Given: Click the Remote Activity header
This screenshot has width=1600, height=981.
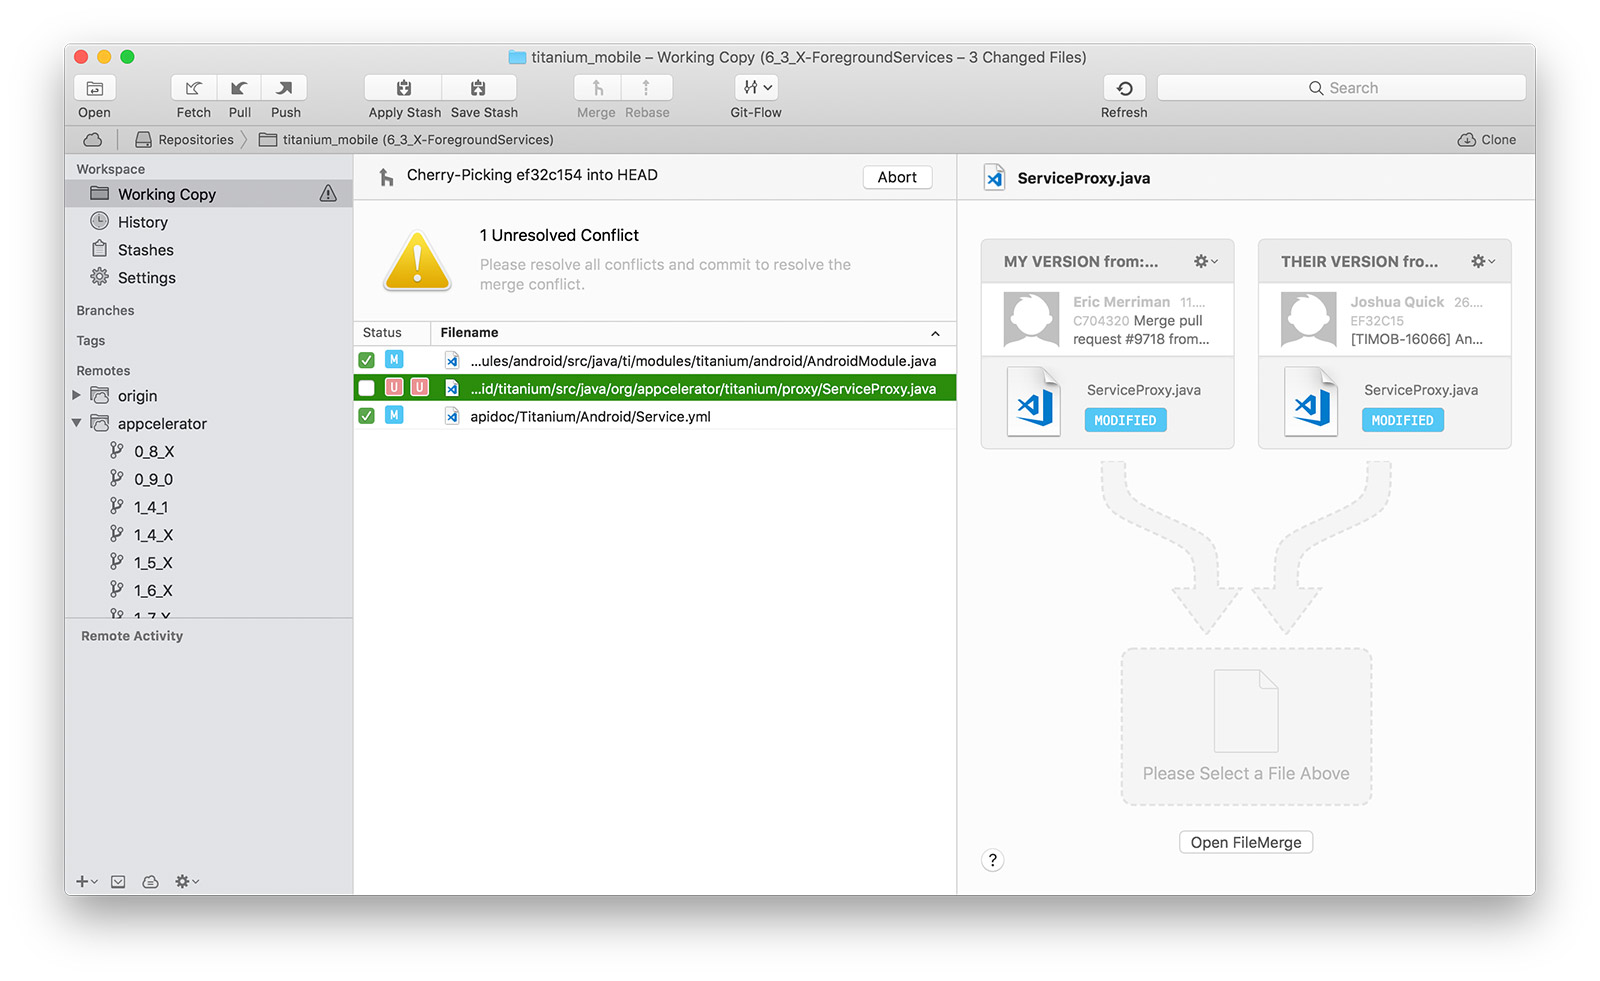Looking at the screenshot, I should tap(132, 636).
